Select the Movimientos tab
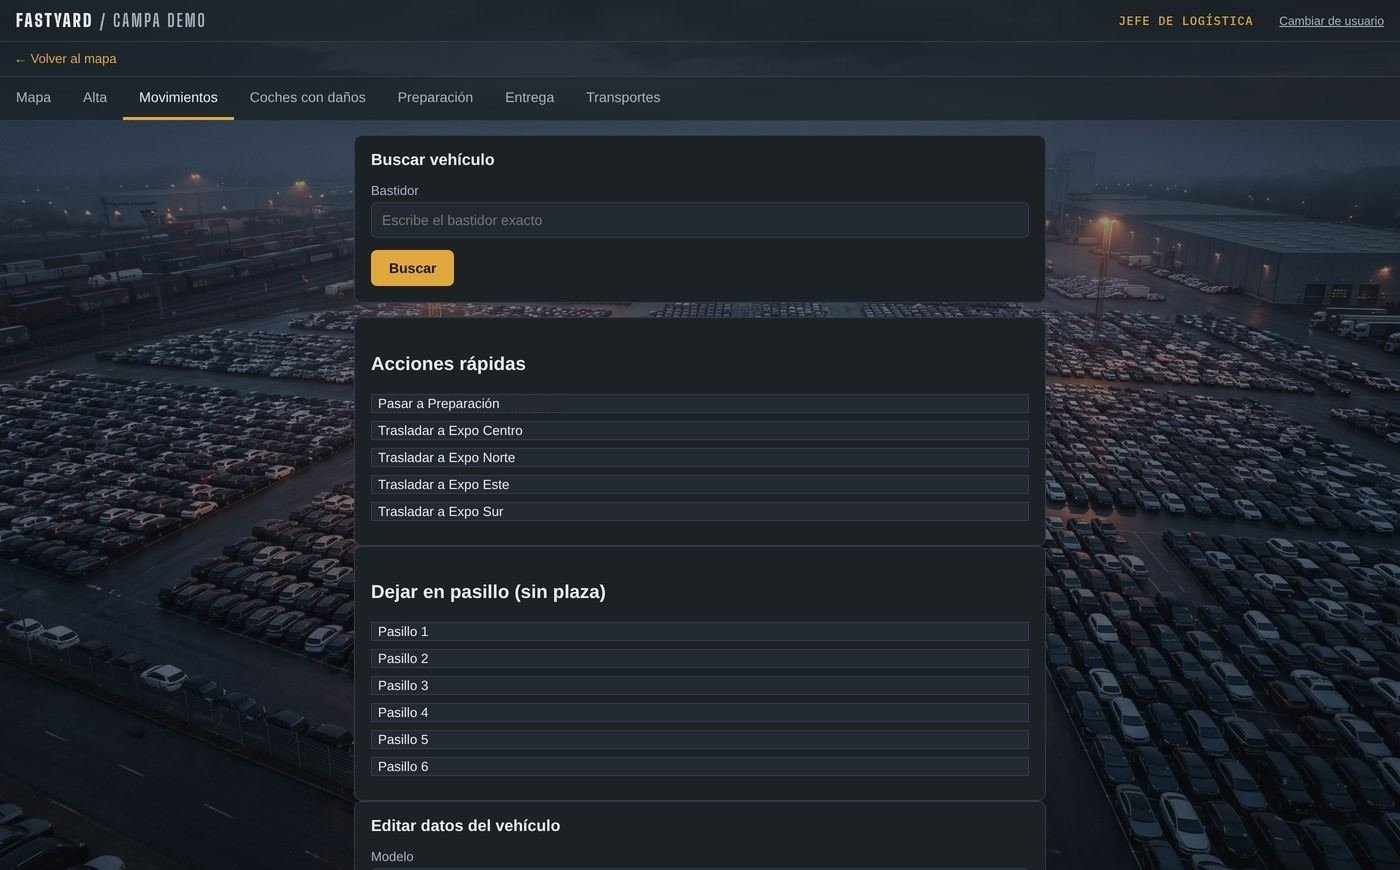The width and height of the screenshot is (1400, 870). pyautogui.click(x=178, y=98)
